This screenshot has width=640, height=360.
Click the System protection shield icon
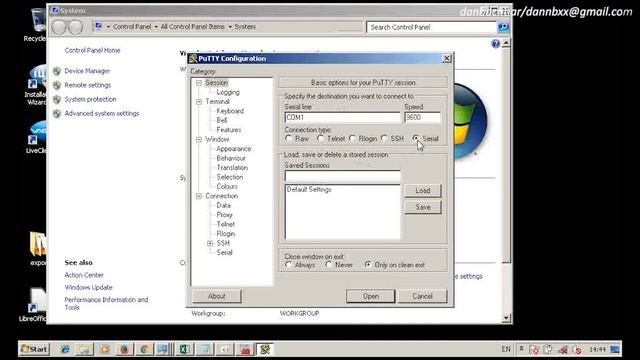[x=57, y=99]
